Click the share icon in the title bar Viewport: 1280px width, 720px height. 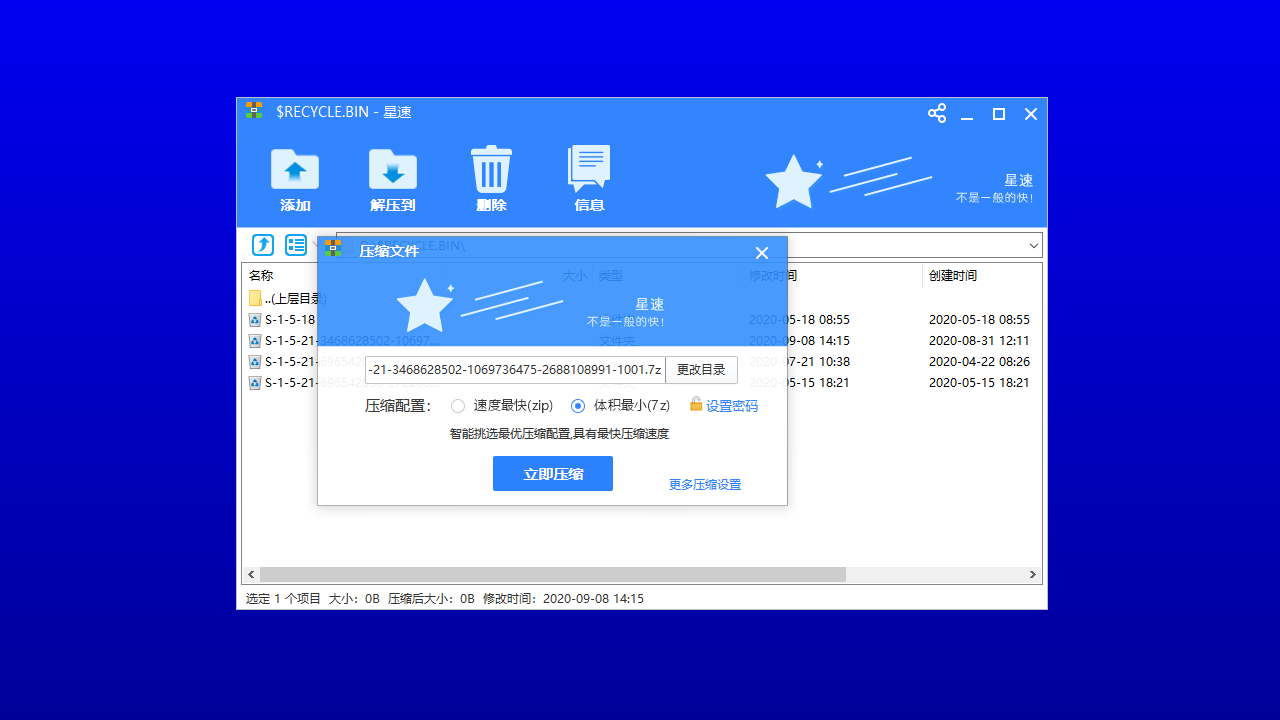(x=936, y=114)
